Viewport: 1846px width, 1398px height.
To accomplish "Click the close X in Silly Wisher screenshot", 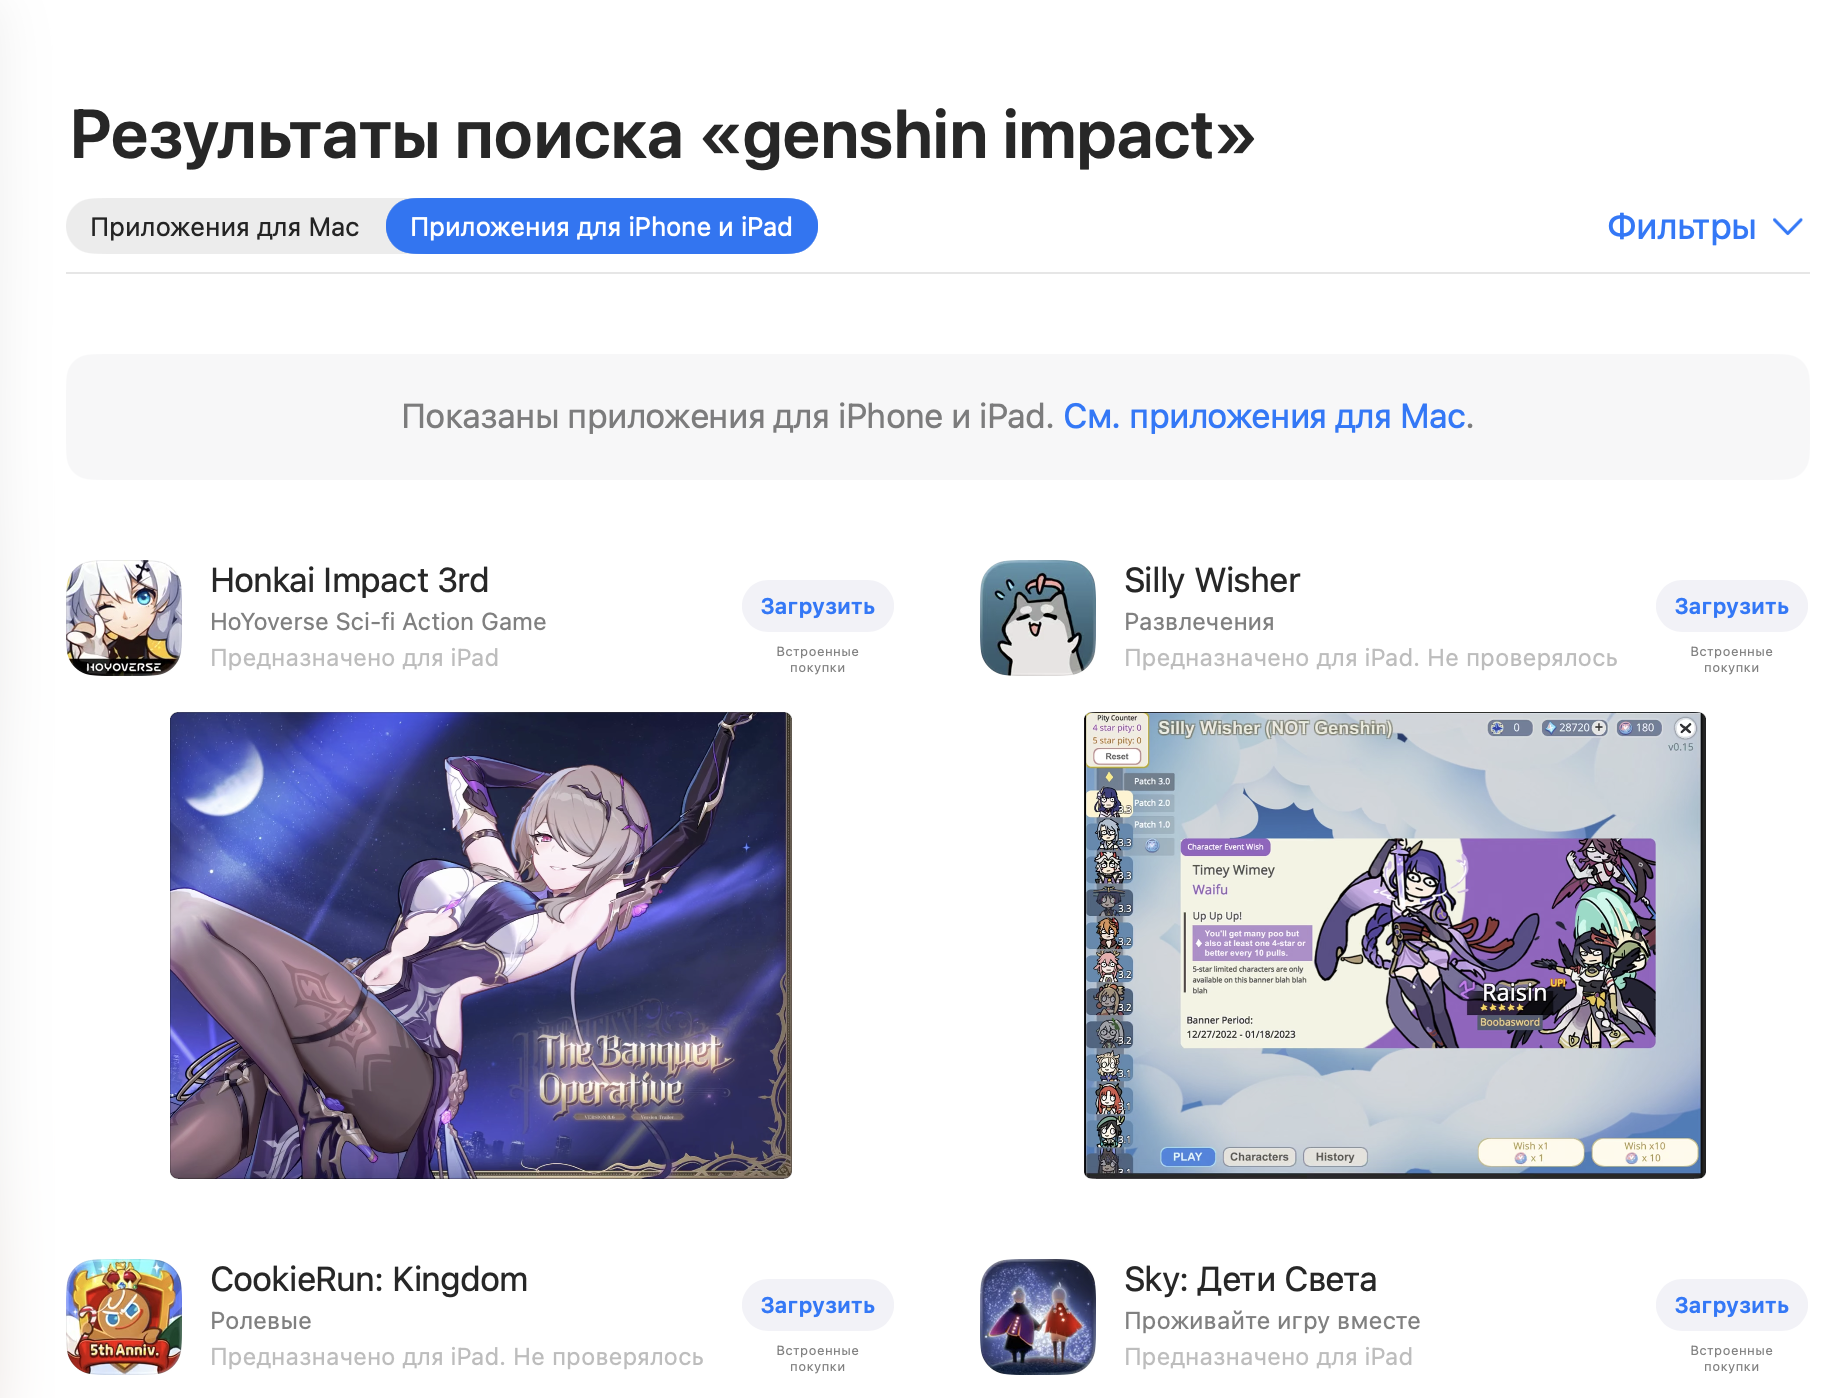I will (x=1685, y=728).
